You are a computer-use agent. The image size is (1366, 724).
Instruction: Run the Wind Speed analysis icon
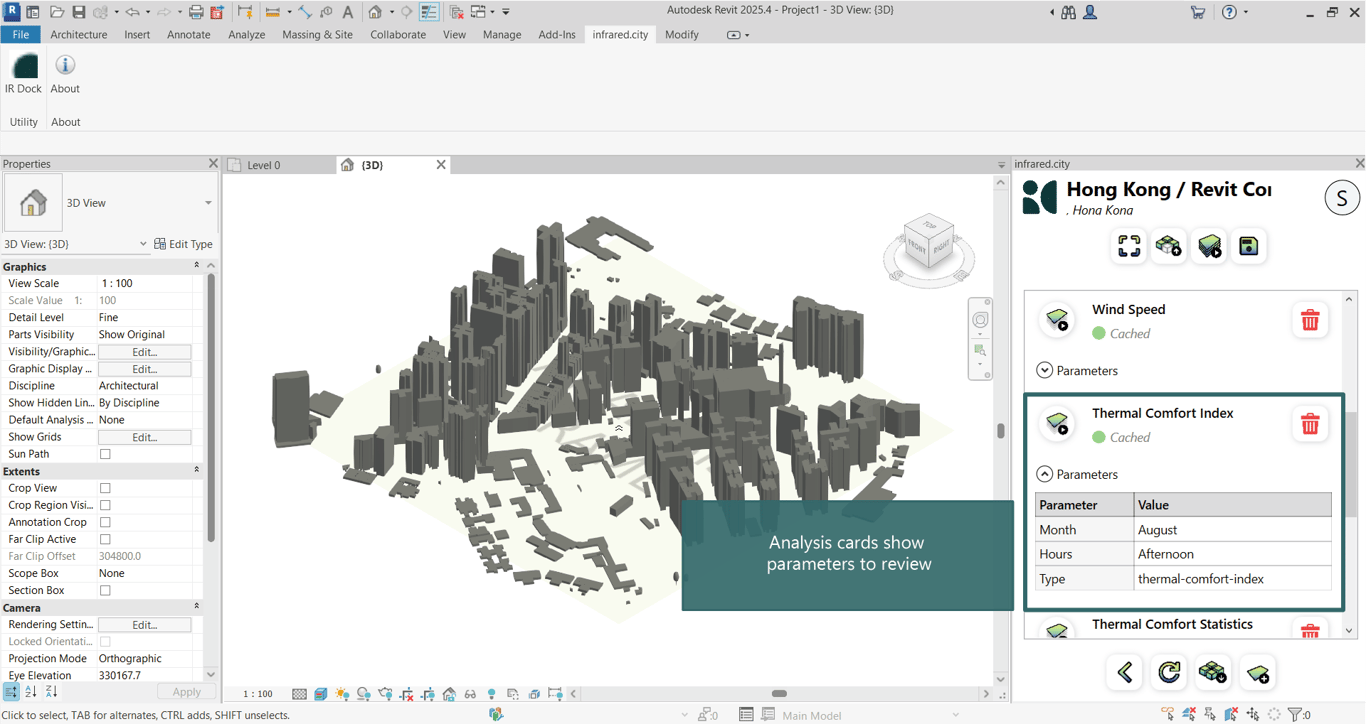click(1057, 320)
